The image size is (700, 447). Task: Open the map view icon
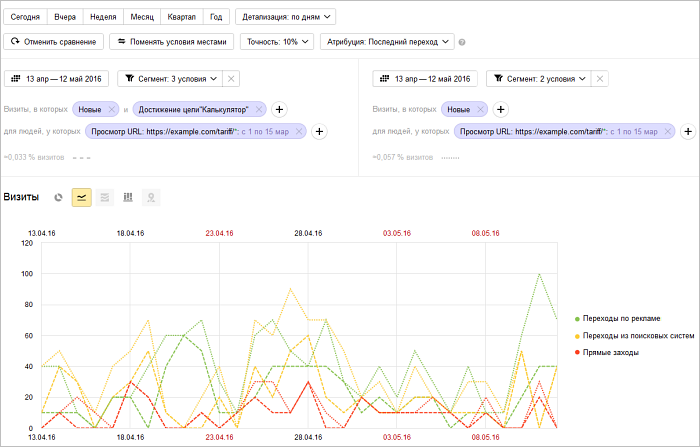[151, 198]
